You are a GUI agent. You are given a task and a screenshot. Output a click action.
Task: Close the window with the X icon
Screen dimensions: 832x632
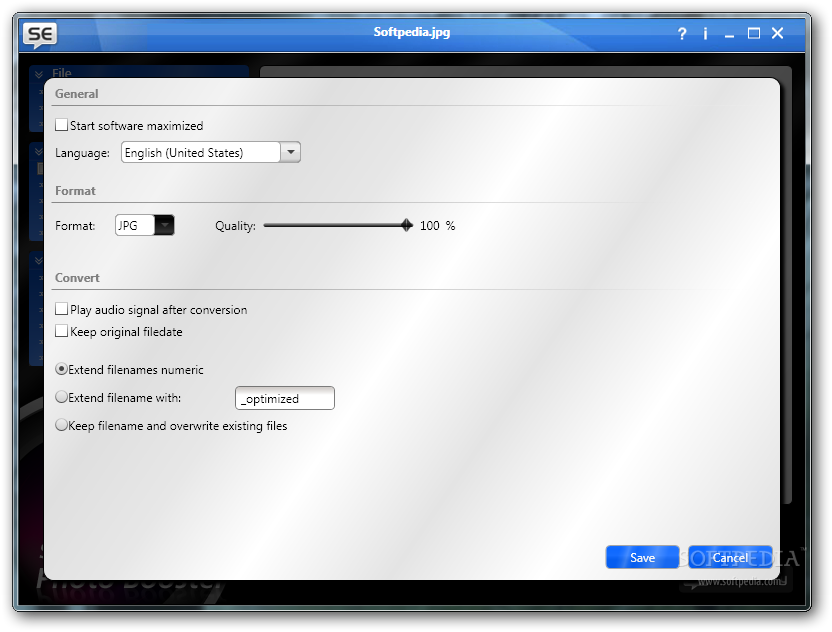777,33
